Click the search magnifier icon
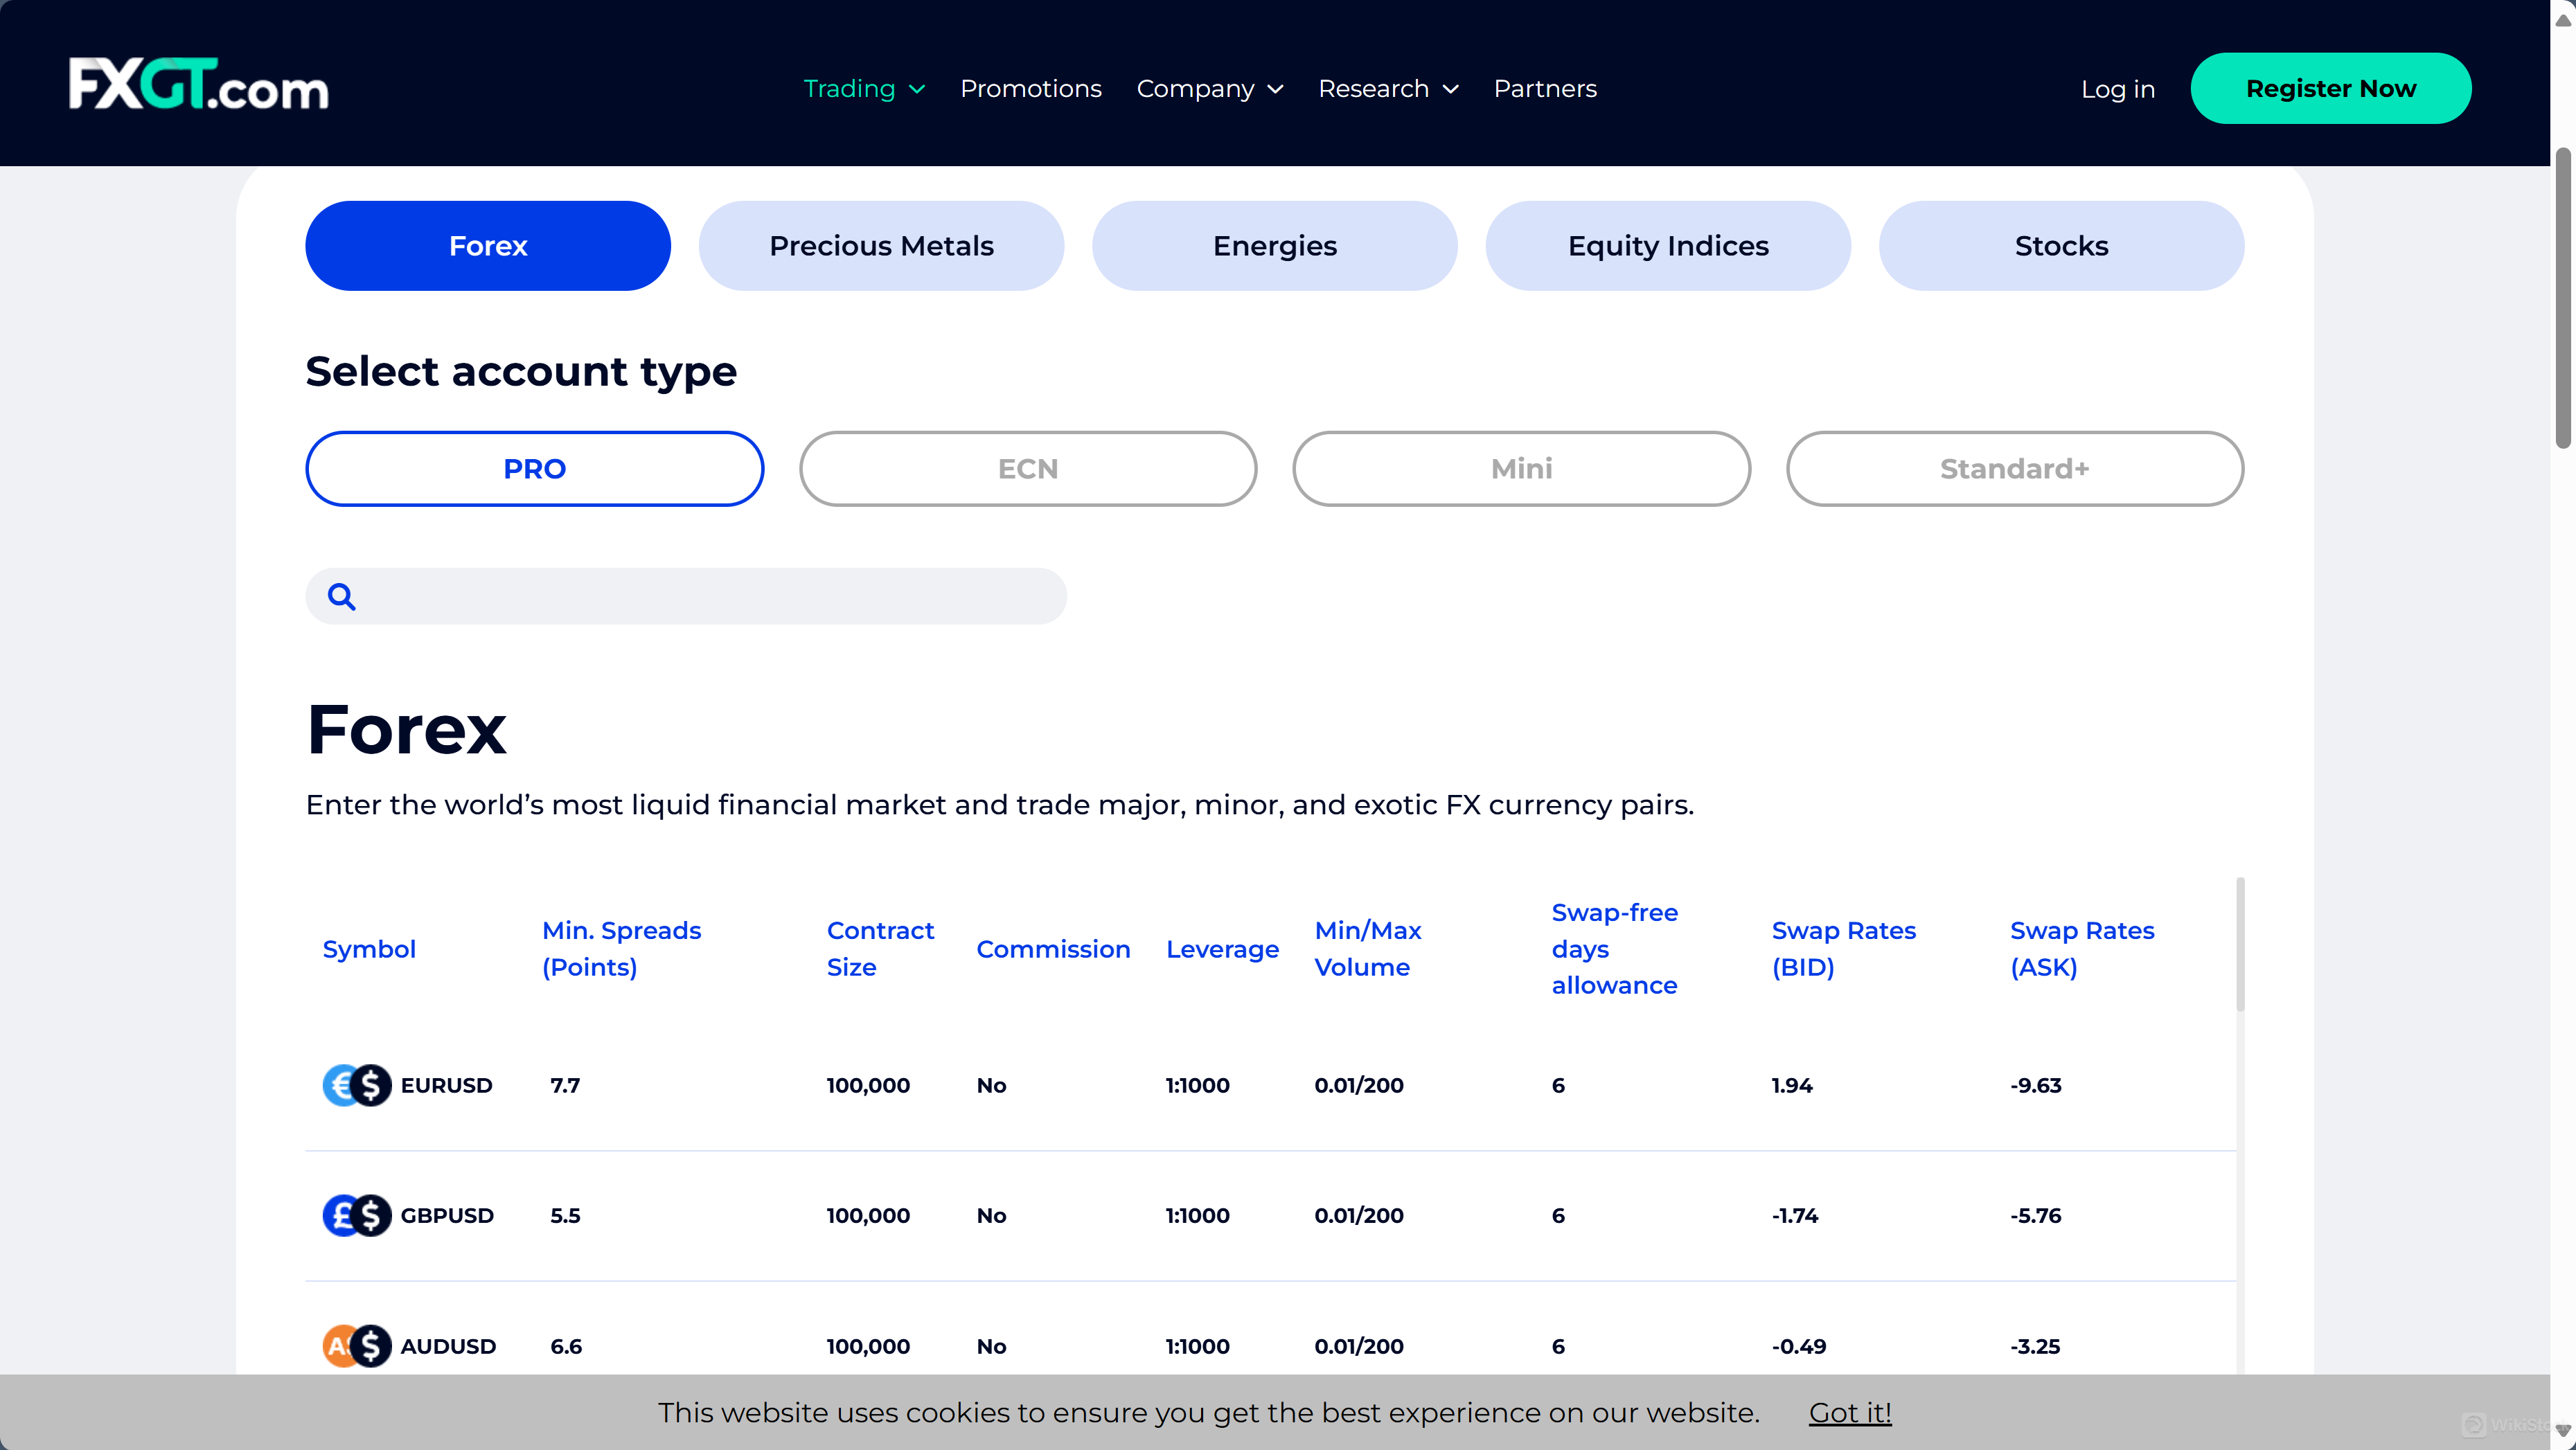2576x1450 pixels. pos(342,597)
